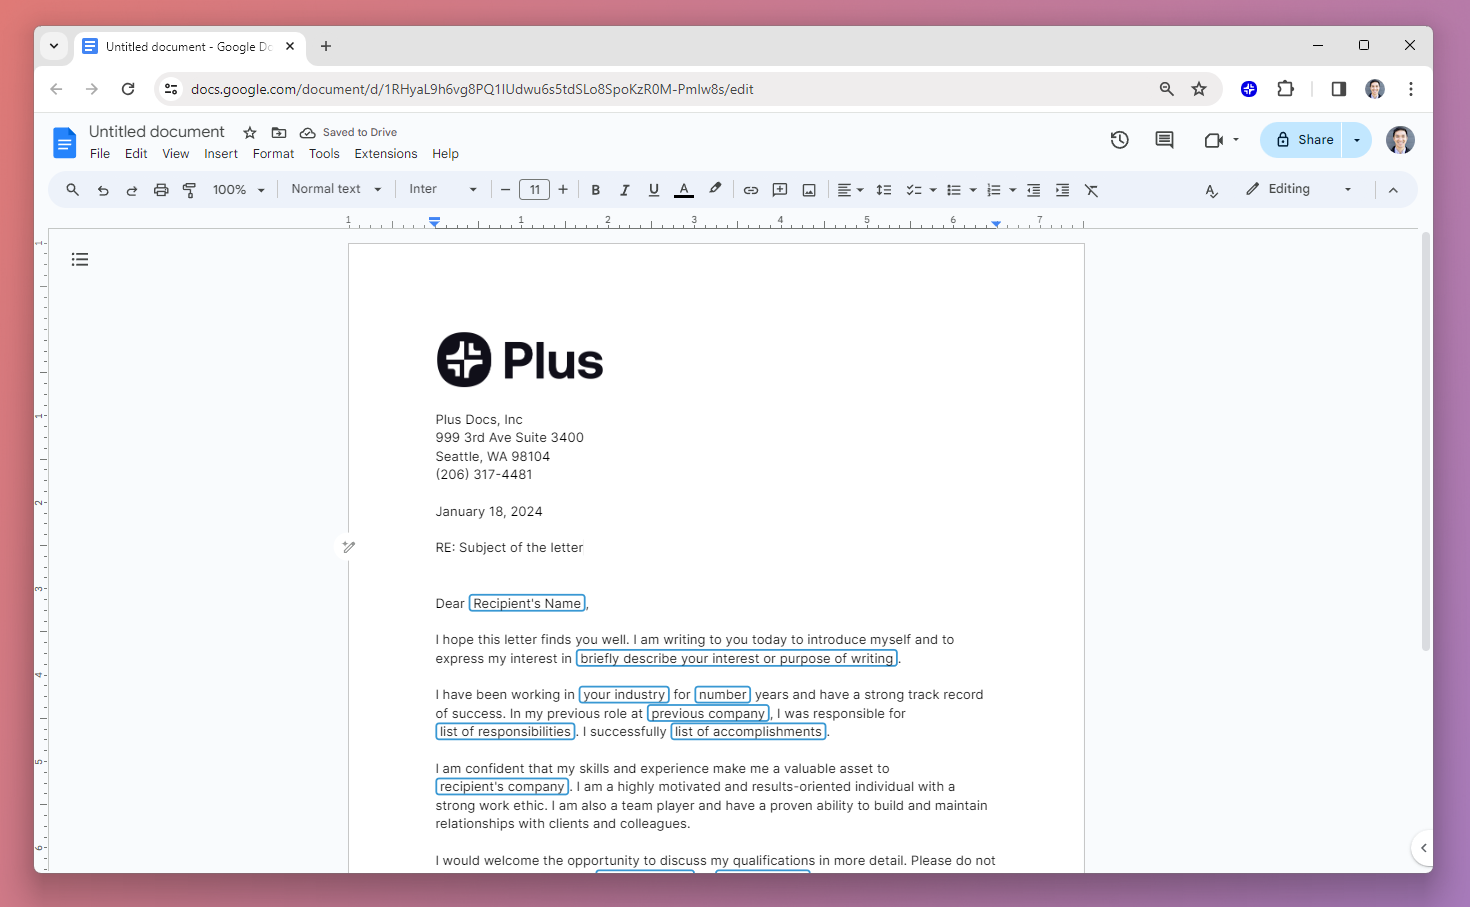1470x907 pixels.
Task: Collapse the toolbar with the chevron
Action: (1393, 189)
